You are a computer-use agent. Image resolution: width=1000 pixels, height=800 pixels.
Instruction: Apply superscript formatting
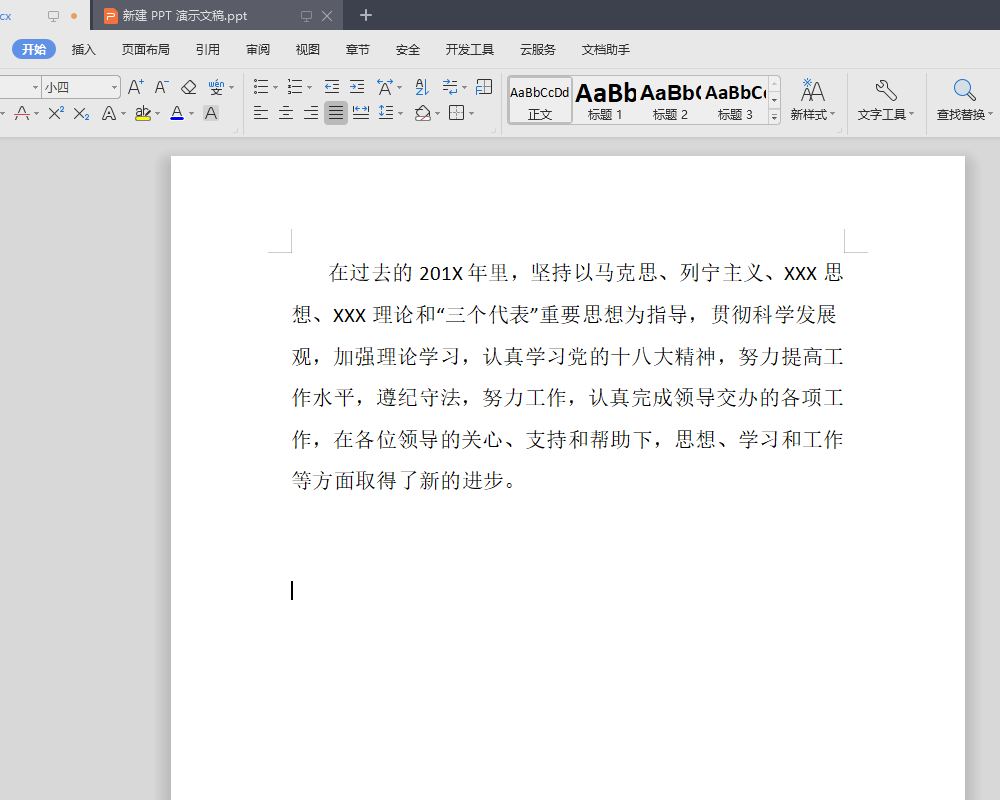56,113
